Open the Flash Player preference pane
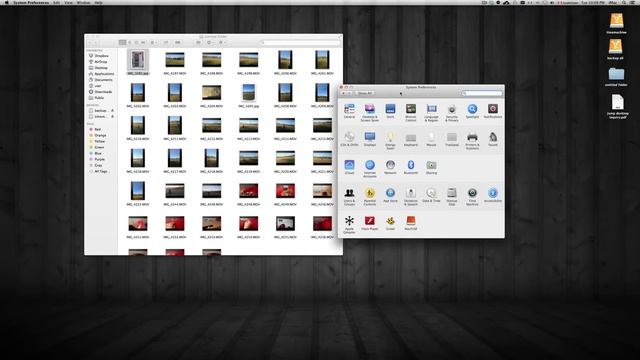 click(x=370, y=223)
